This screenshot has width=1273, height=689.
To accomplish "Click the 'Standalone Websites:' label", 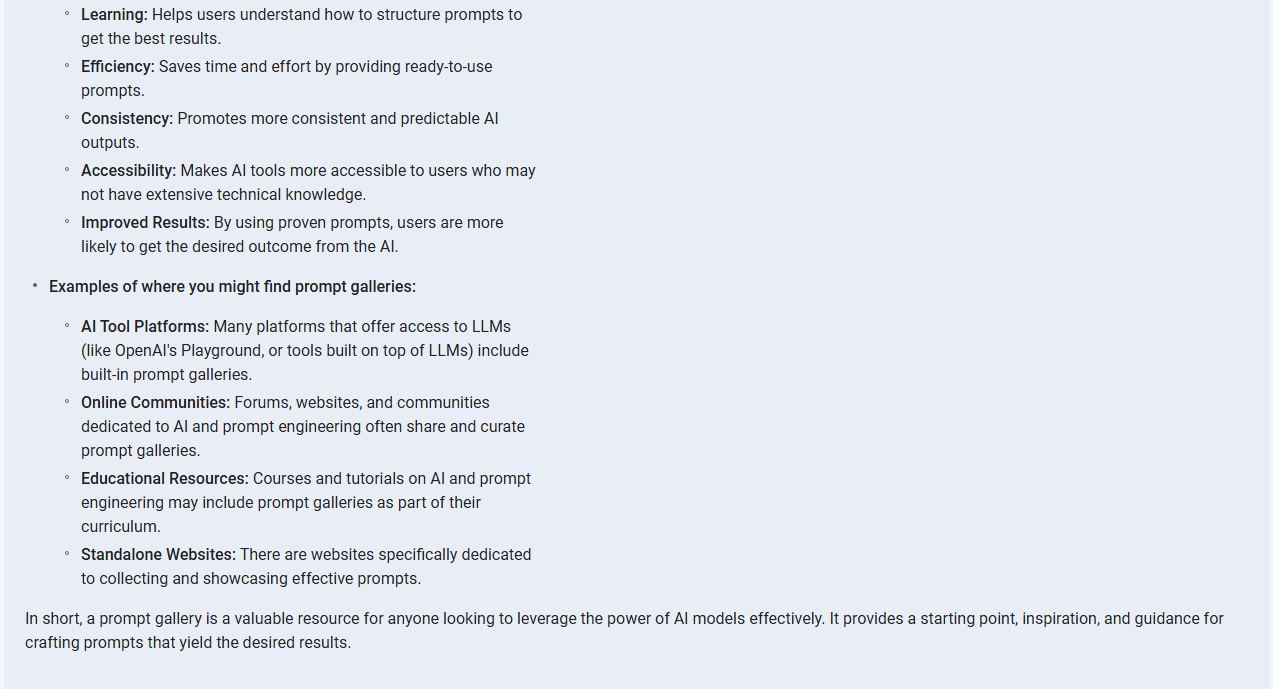I will 158,555.
